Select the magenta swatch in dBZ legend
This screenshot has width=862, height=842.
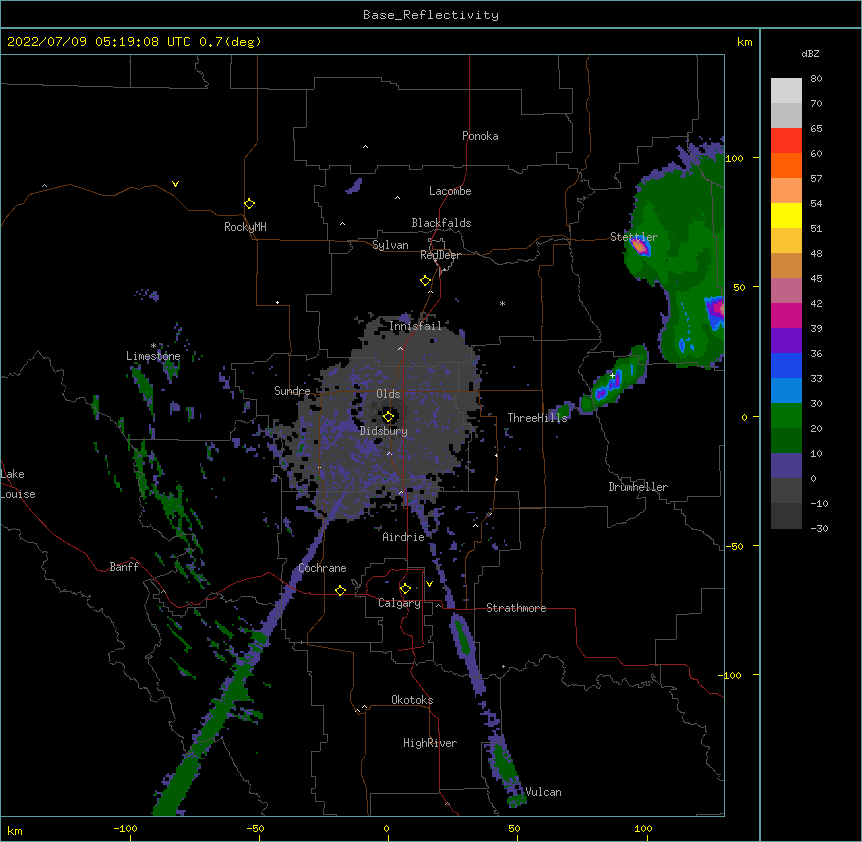tap(786, 315)
